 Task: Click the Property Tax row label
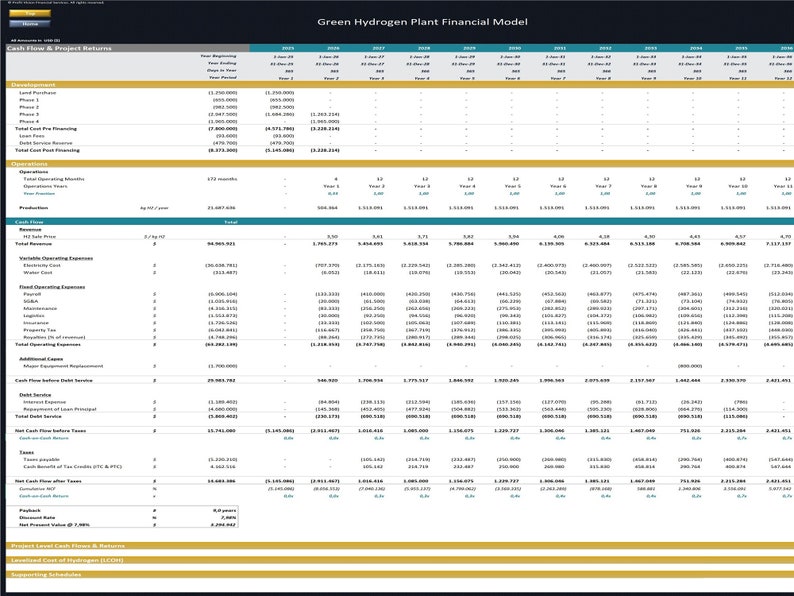click(x=39, y=330)
